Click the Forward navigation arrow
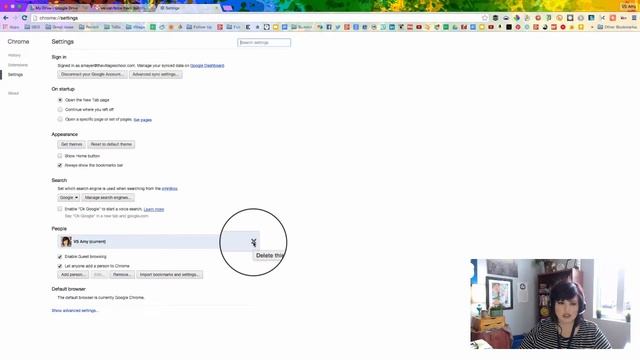This screenshot has height=360, width=640. tap(15, 18)
